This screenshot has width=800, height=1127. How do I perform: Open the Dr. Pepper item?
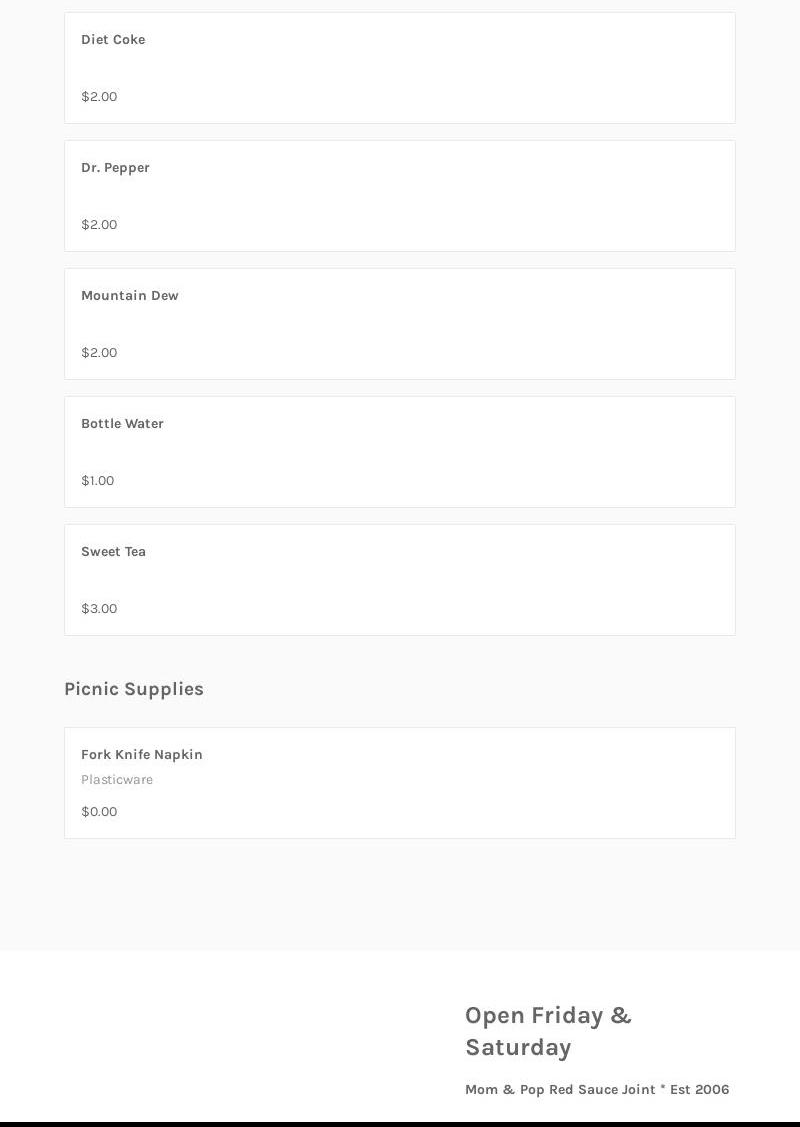click(x=115, y=168)
